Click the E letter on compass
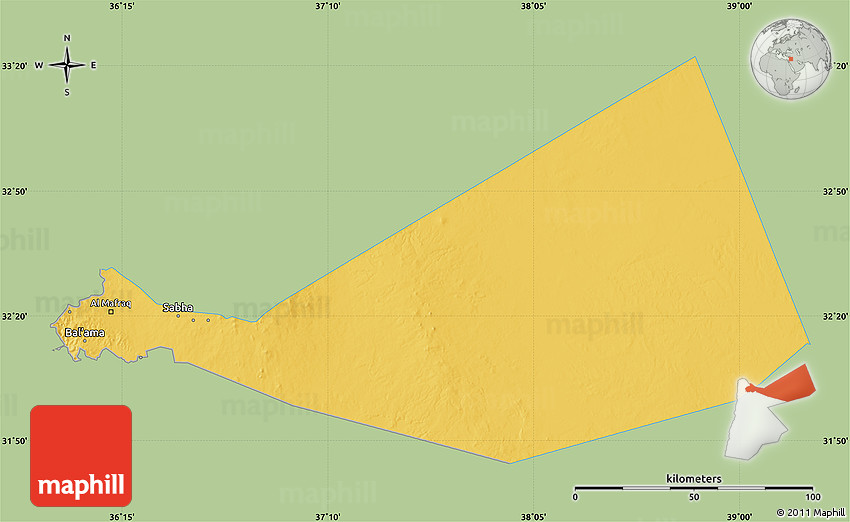The image size is (850, 522). (93, 65)
